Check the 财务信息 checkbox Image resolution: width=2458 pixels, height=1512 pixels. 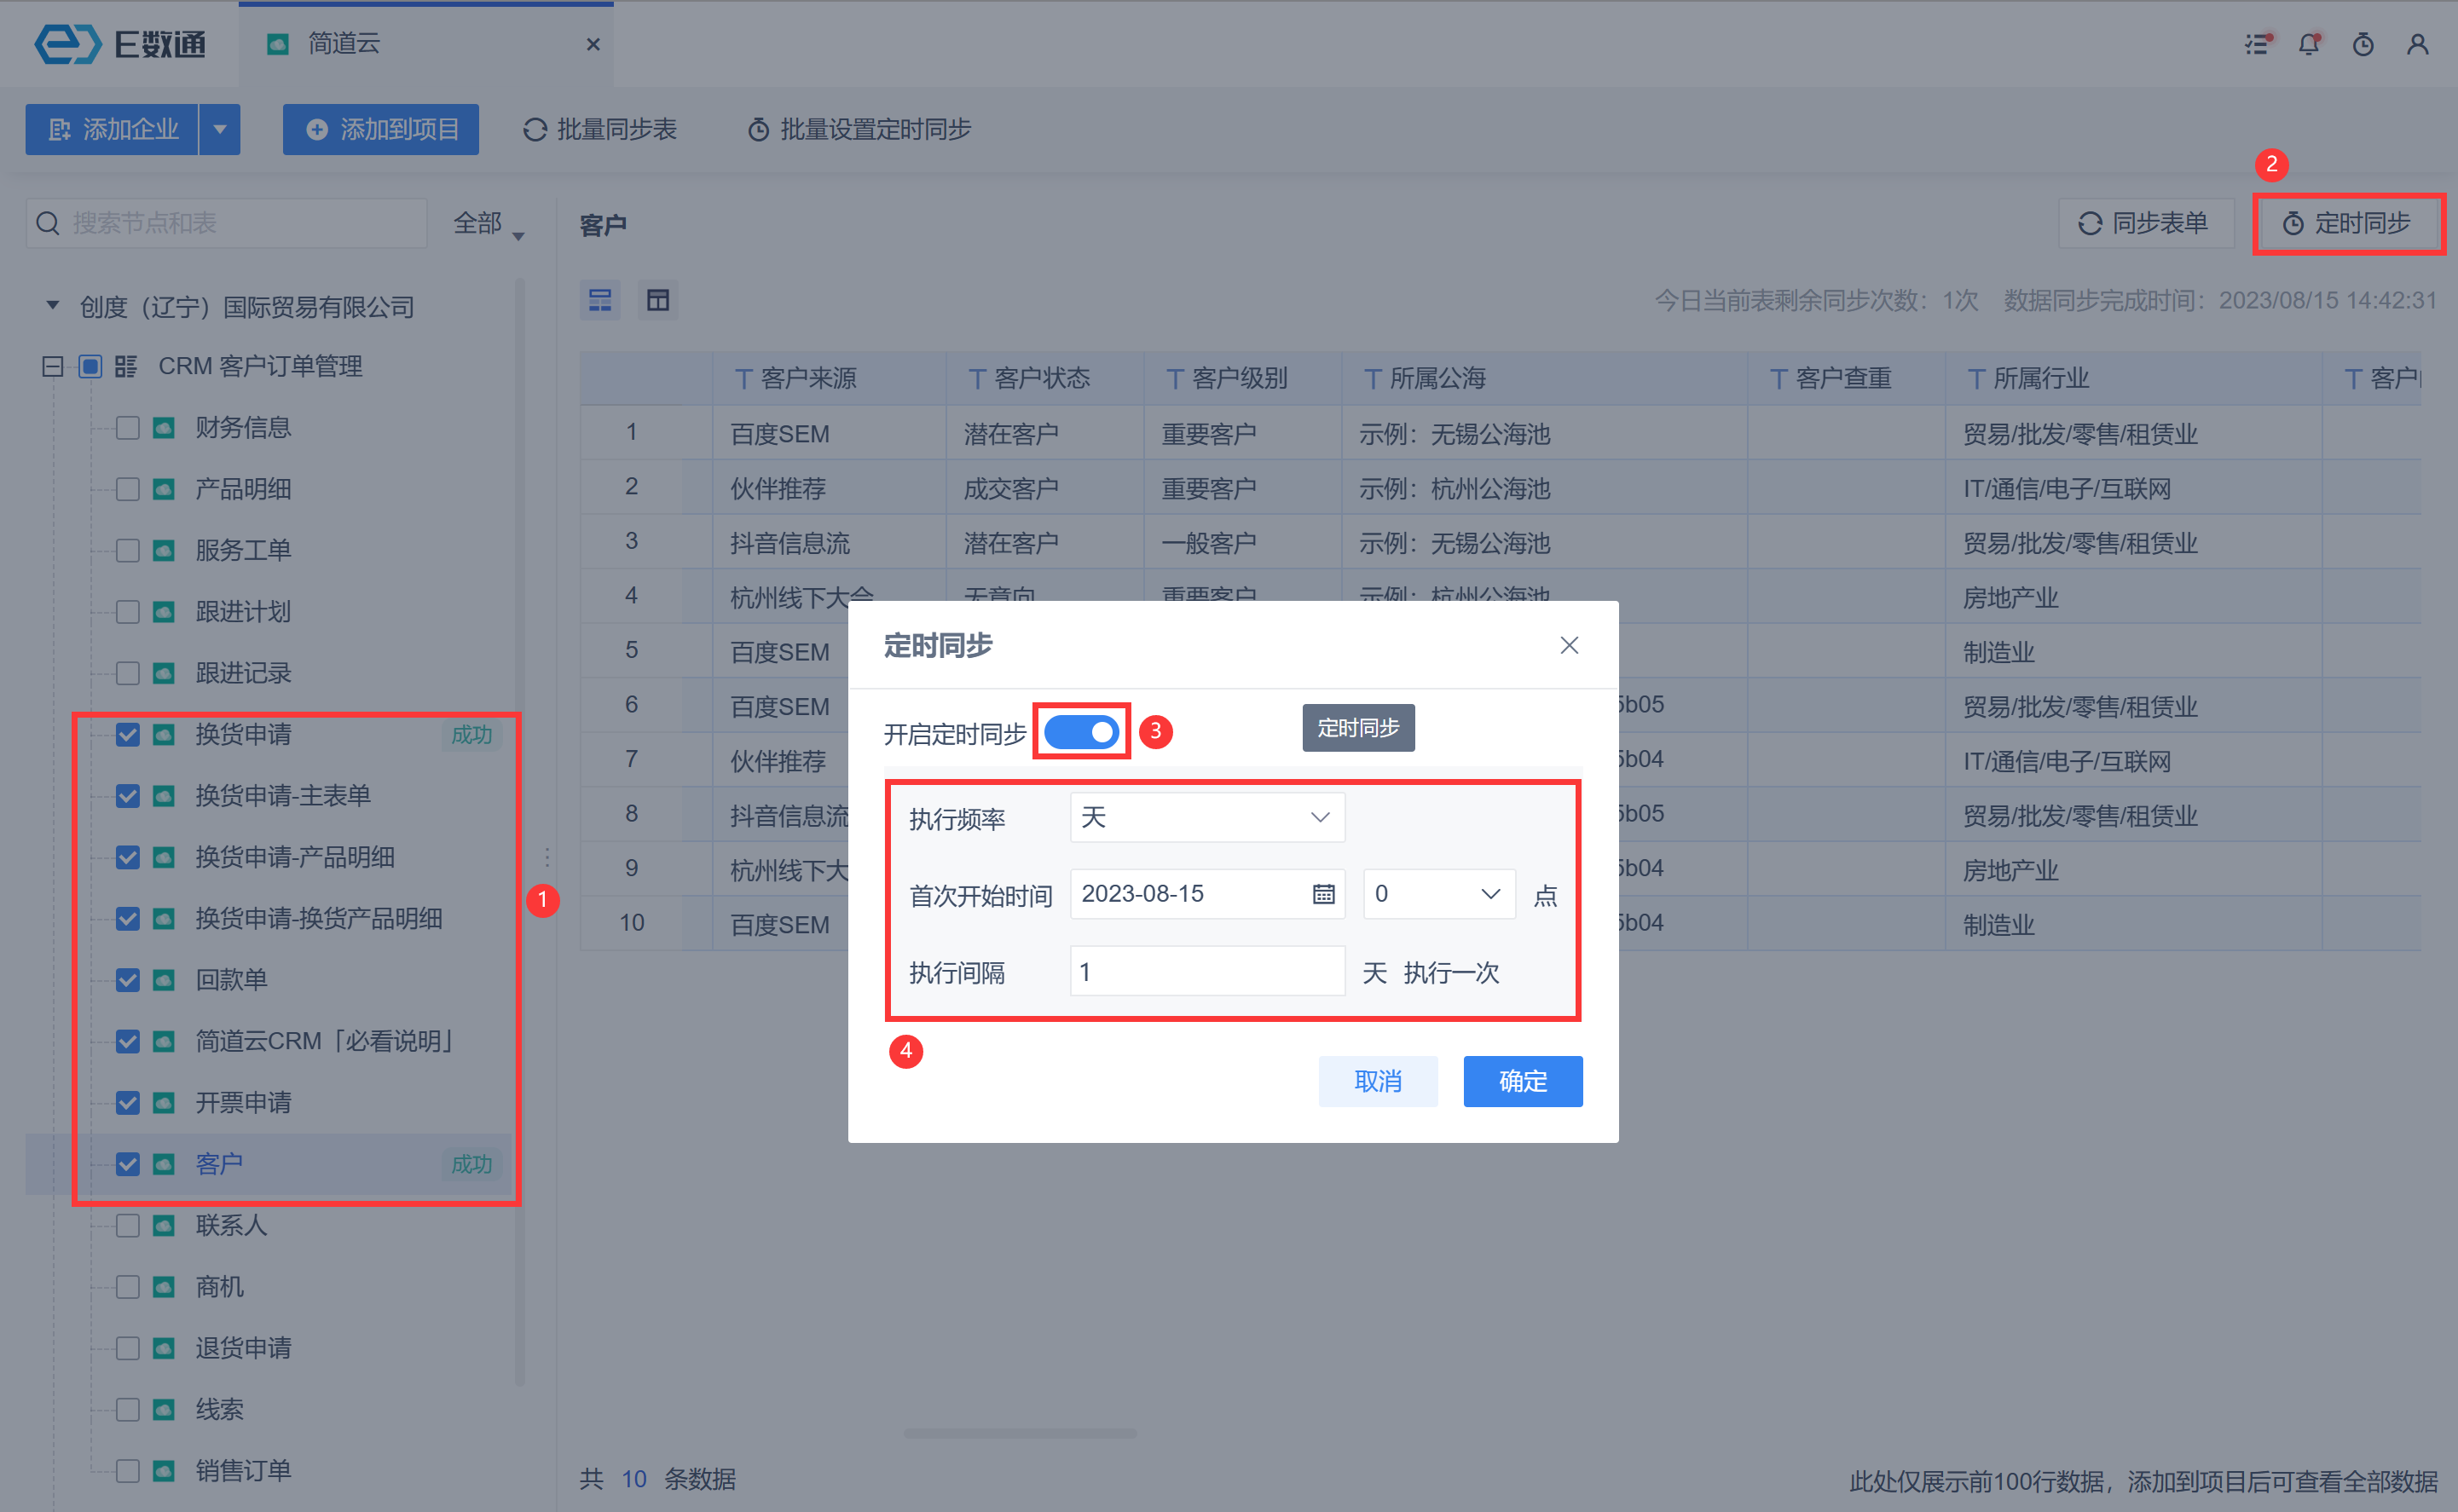point(127,428)
